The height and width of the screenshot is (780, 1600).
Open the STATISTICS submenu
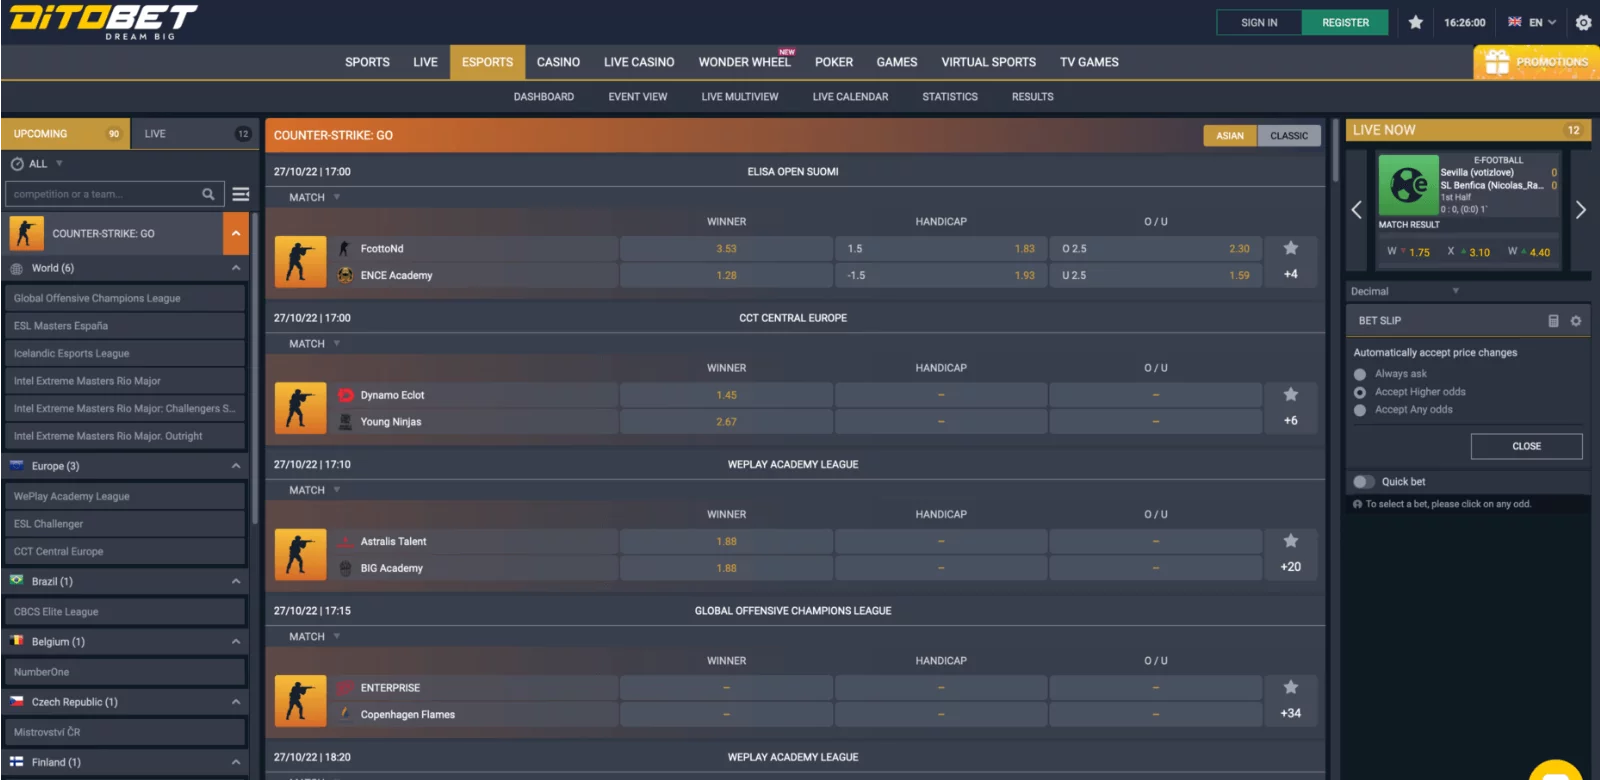point(950,97)
